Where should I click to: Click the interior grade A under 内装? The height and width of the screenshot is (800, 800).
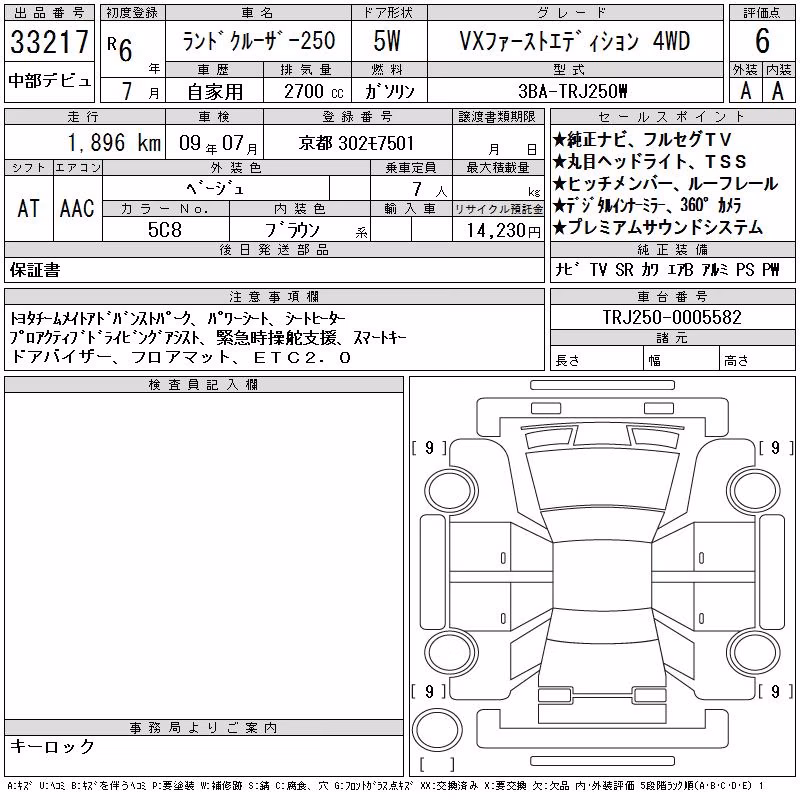tap(778, 91)
